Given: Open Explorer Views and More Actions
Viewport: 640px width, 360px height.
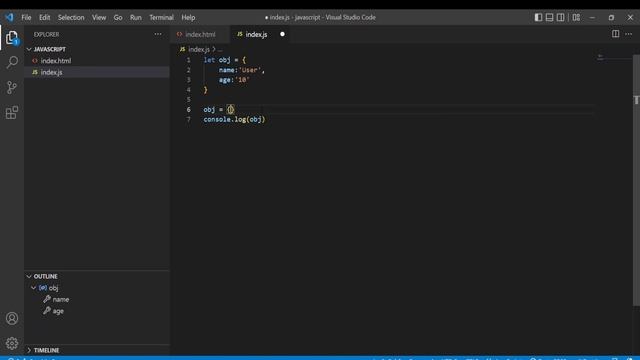Looking at the screenshot, I should coord(158,34).
